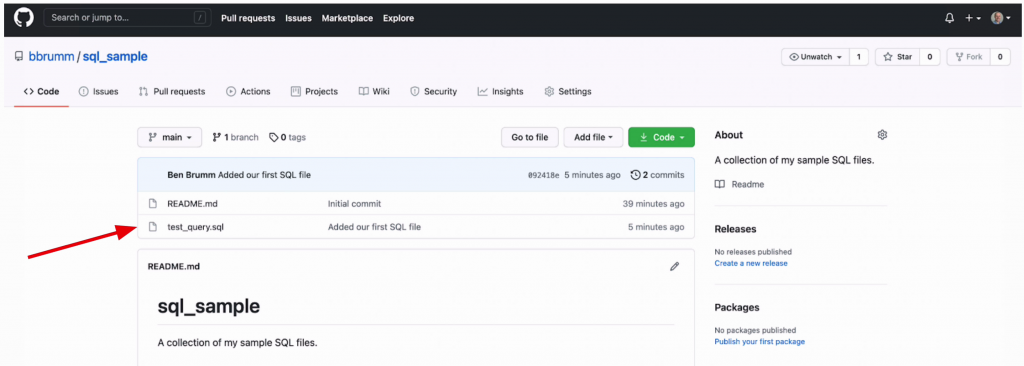
Task: Open the green Code dropdown
Action: [661, 137]
